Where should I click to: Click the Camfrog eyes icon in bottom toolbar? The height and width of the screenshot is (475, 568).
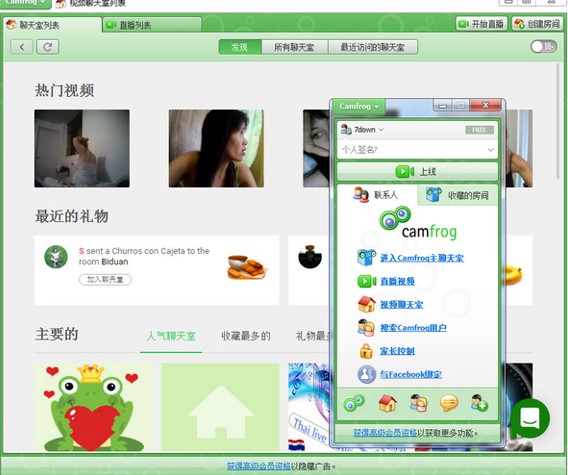[354, 403]
